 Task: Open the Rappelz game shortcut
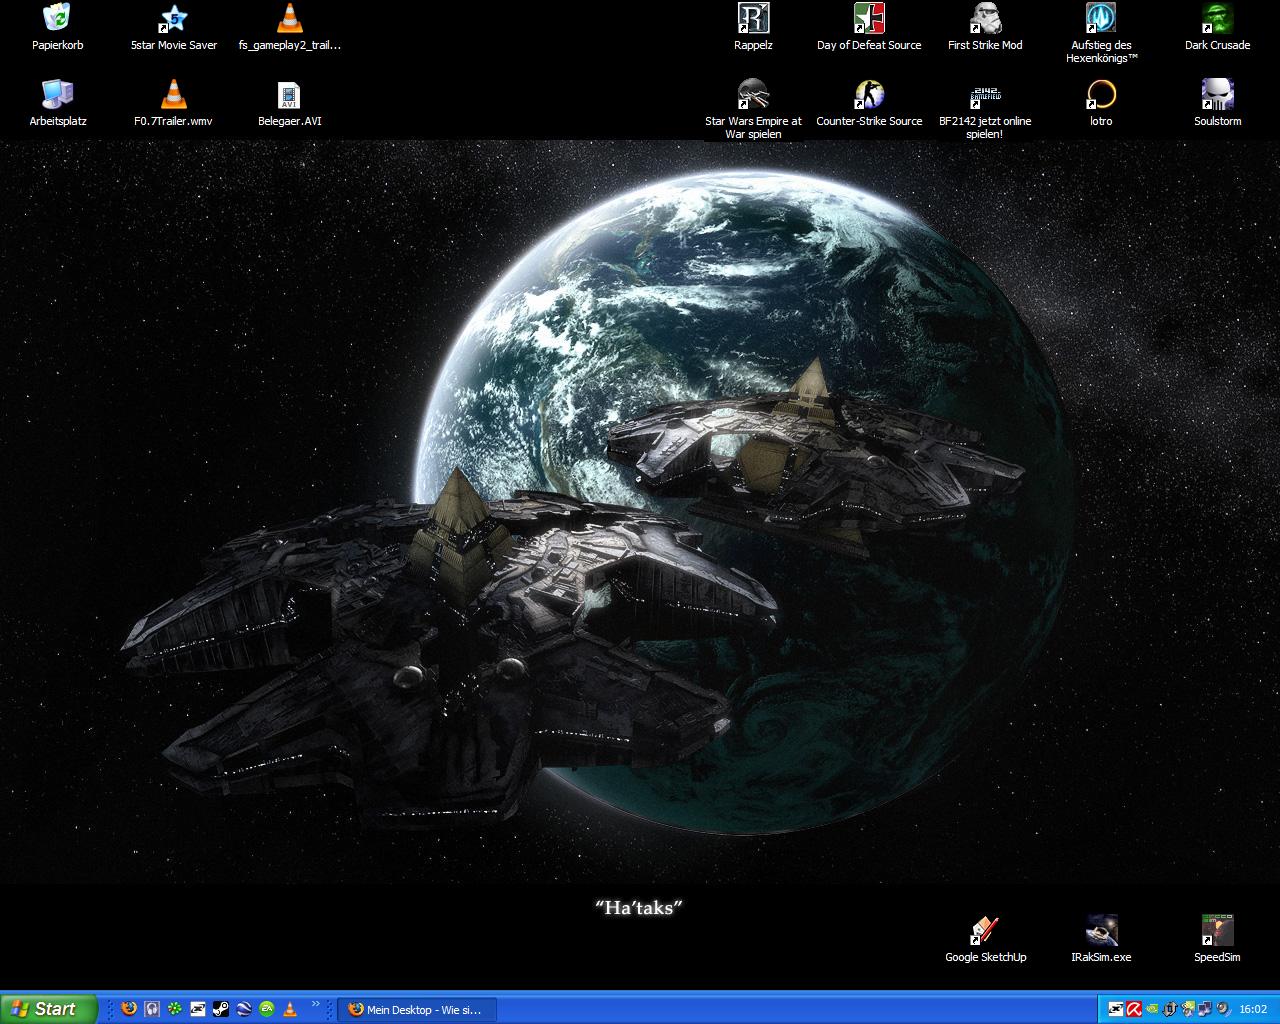coord(753,19)
